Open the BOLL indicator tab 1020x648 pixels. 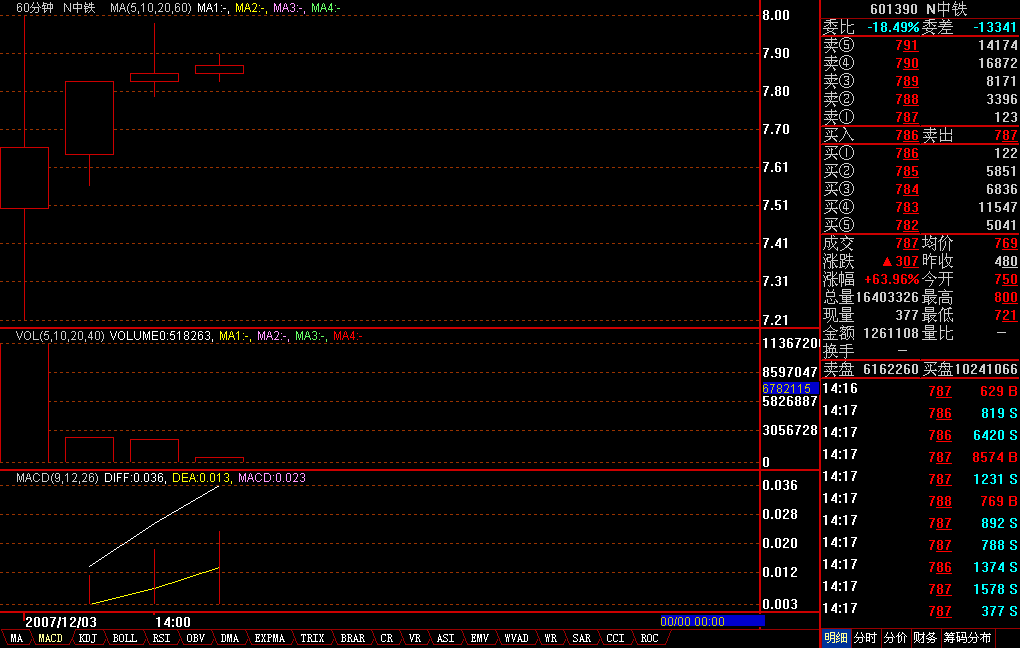click(124, 638)
